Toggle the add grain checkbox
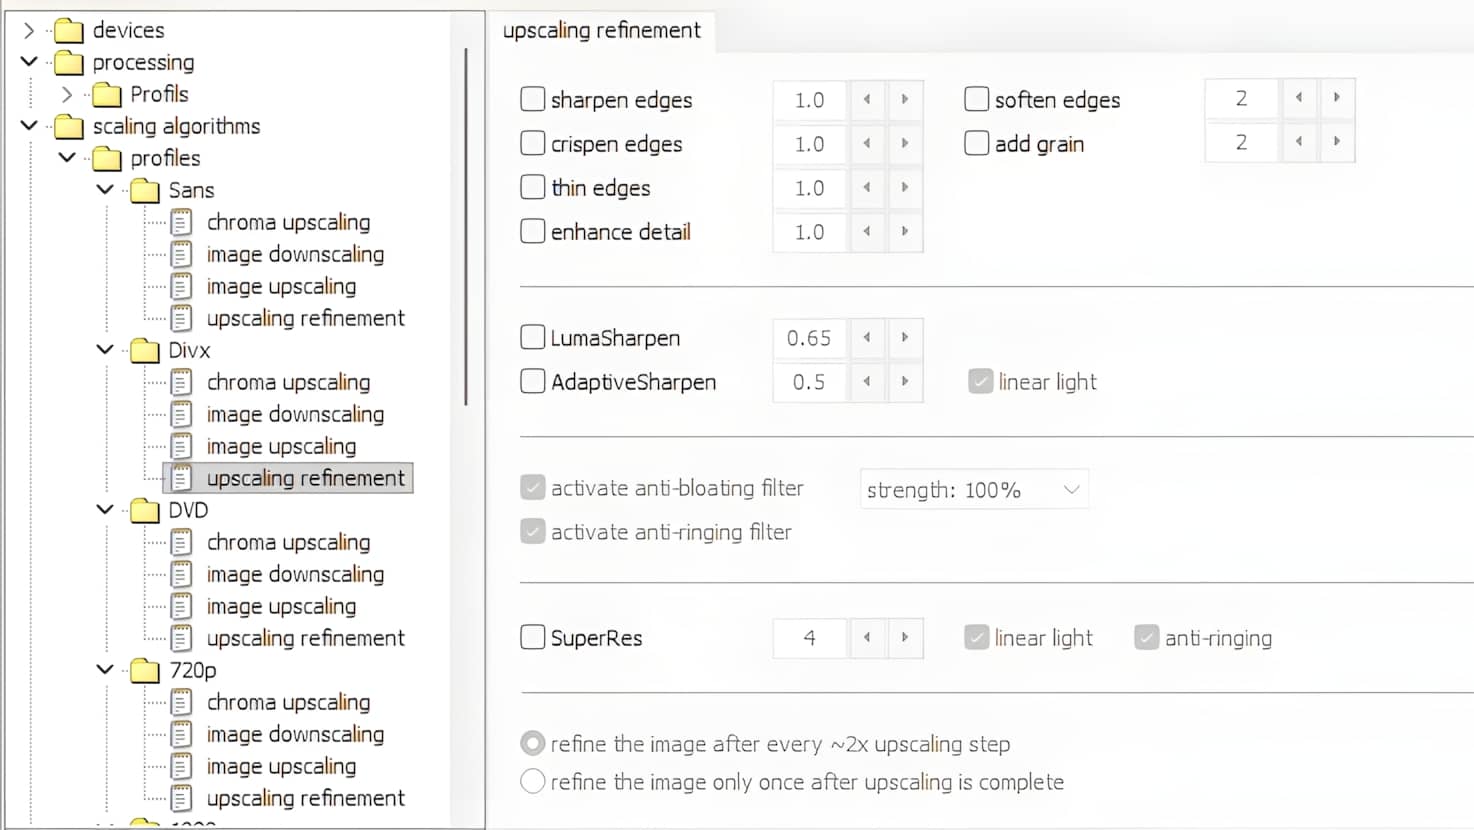This screenshot has width=1474, height=830. [977, 144]
